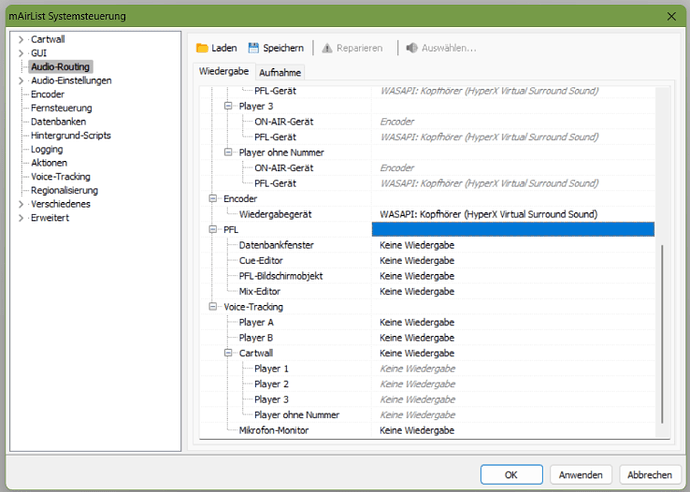The height and width of the screenshot is (492, 690).
Task: Select Player 1 under Voice-Tracking Cartwall
Action: 271,368
